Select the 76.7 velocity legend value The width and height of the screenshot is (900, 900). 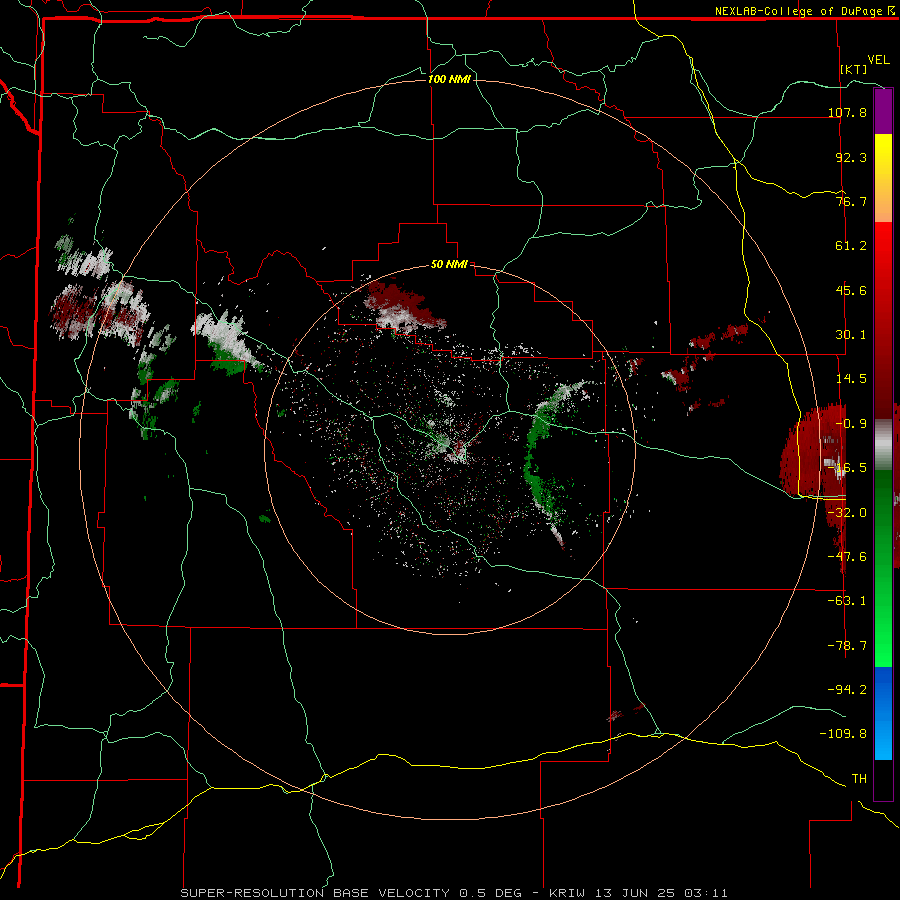[x=851, y=201]
